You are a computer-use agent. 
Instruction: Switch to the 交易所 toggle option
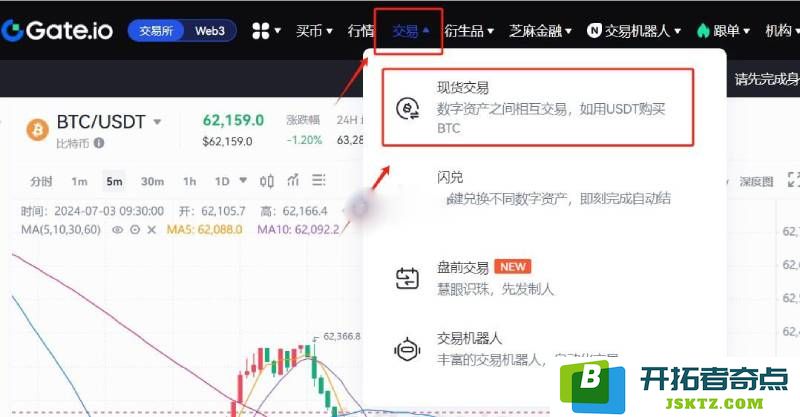(156, 31)
